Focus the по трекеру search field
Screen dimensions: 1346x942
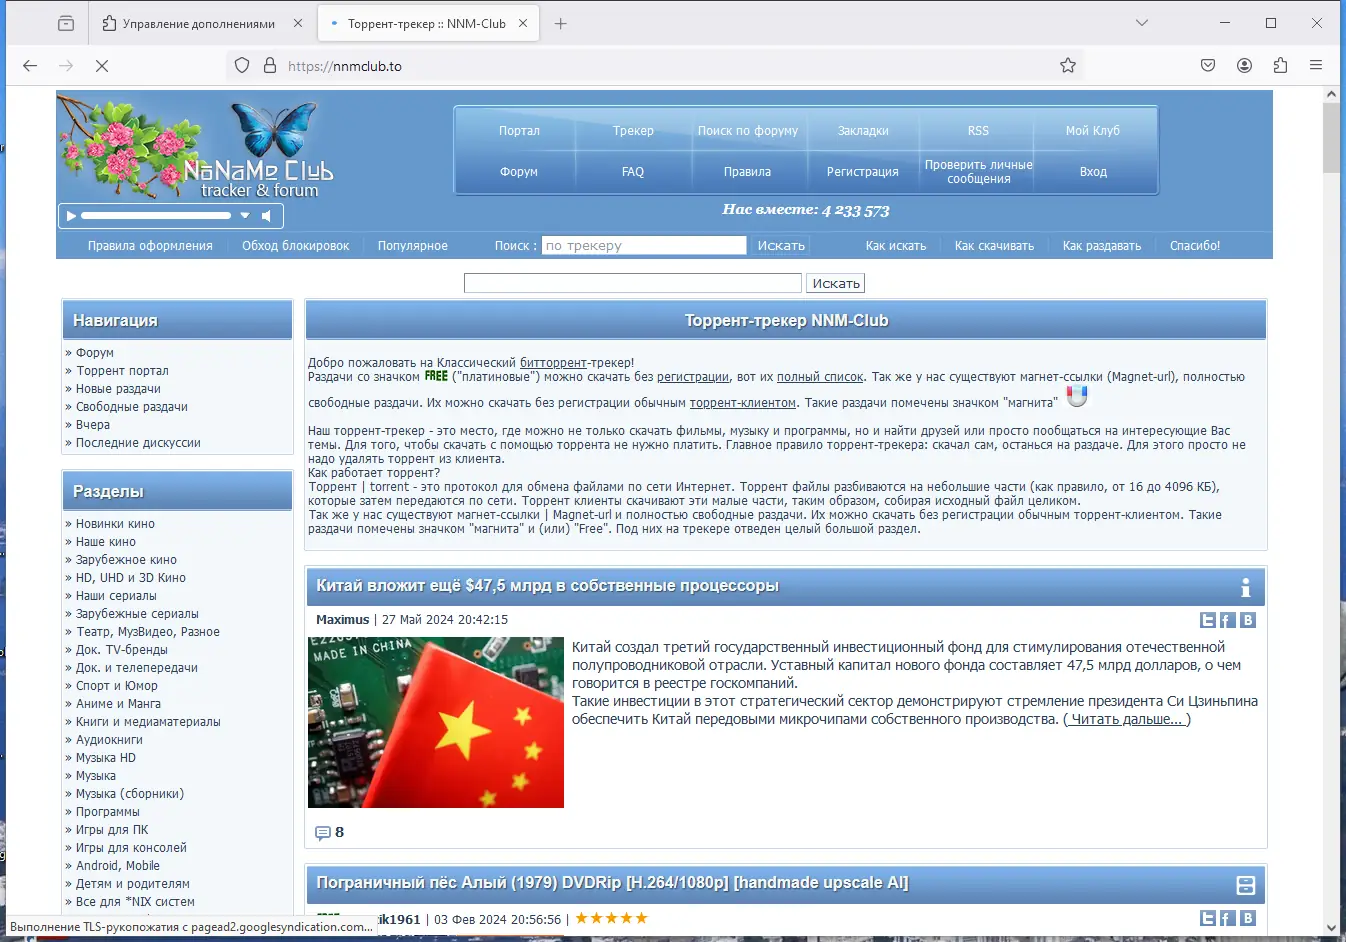pyautogui.click(x=644, y=246)
